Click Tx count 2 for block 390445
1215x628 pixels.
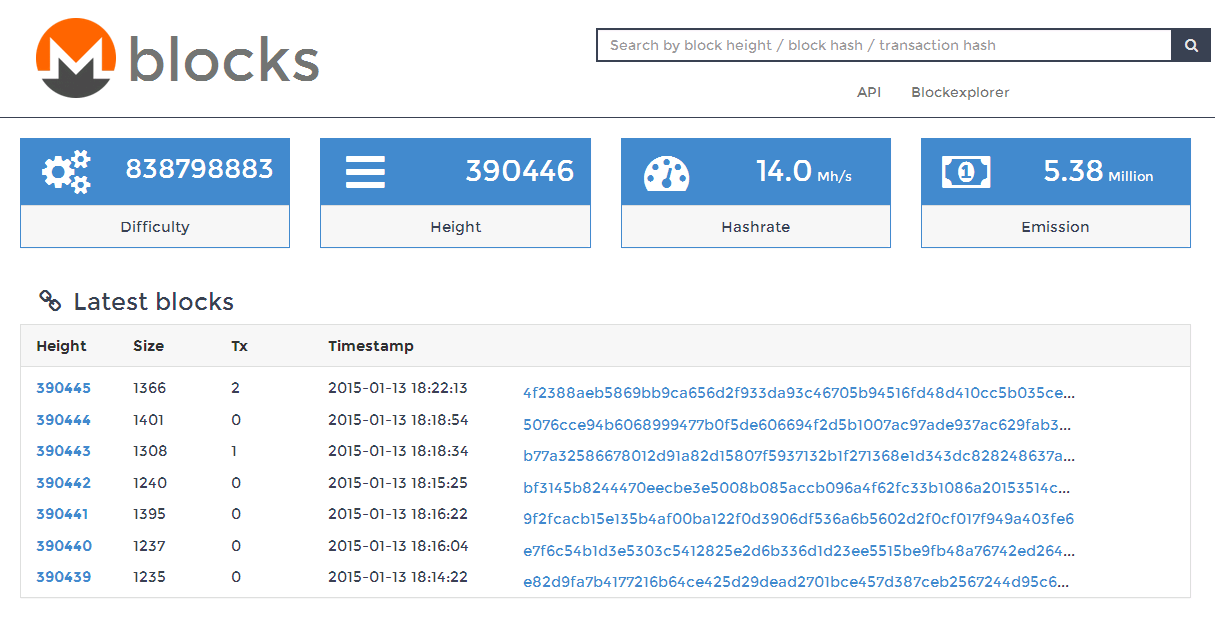pyautogui.click(x=236, y=388)
